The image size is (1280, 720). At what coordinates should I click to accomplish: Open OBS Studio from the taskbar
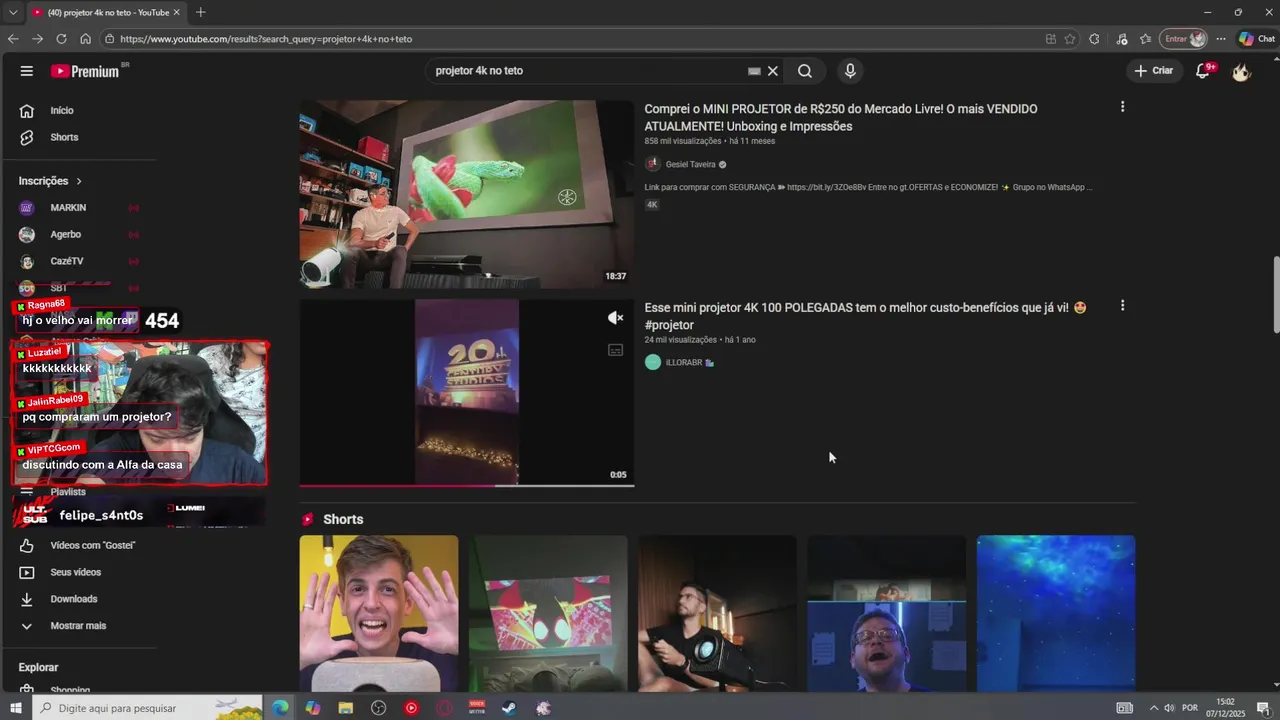(379, 708)
